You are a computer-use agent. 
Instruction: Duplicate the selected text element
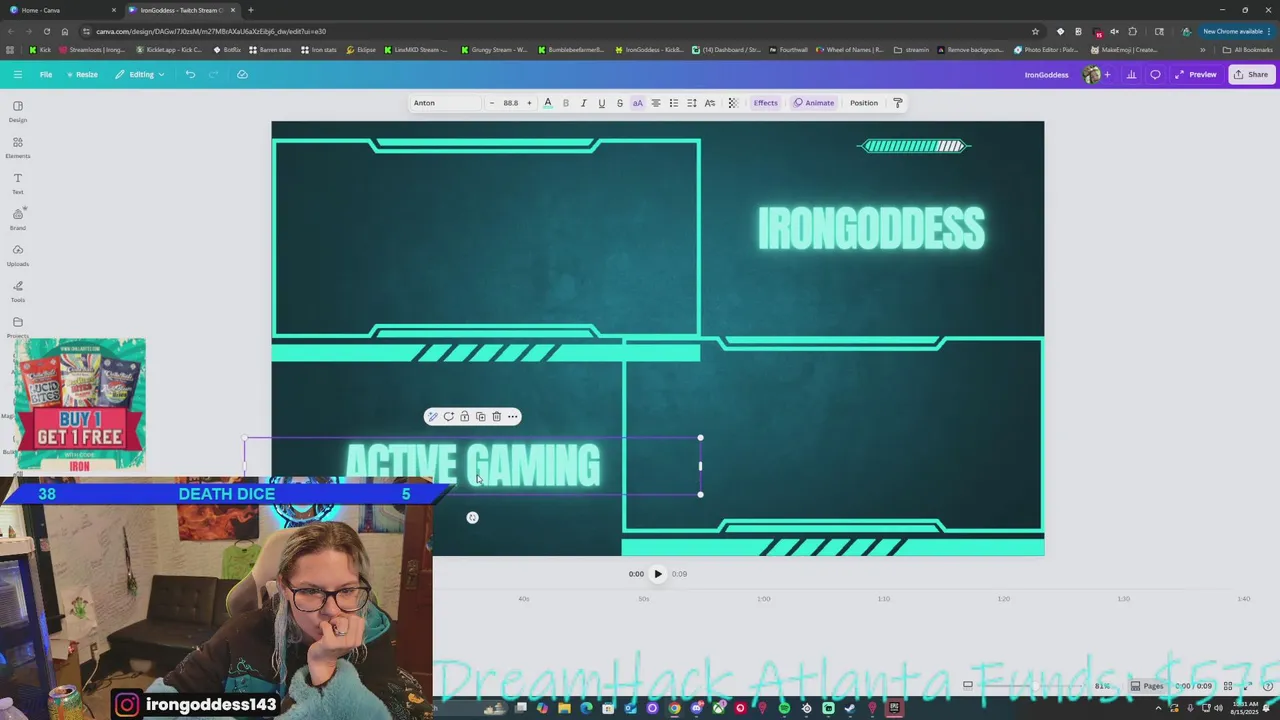click(480, 417)
